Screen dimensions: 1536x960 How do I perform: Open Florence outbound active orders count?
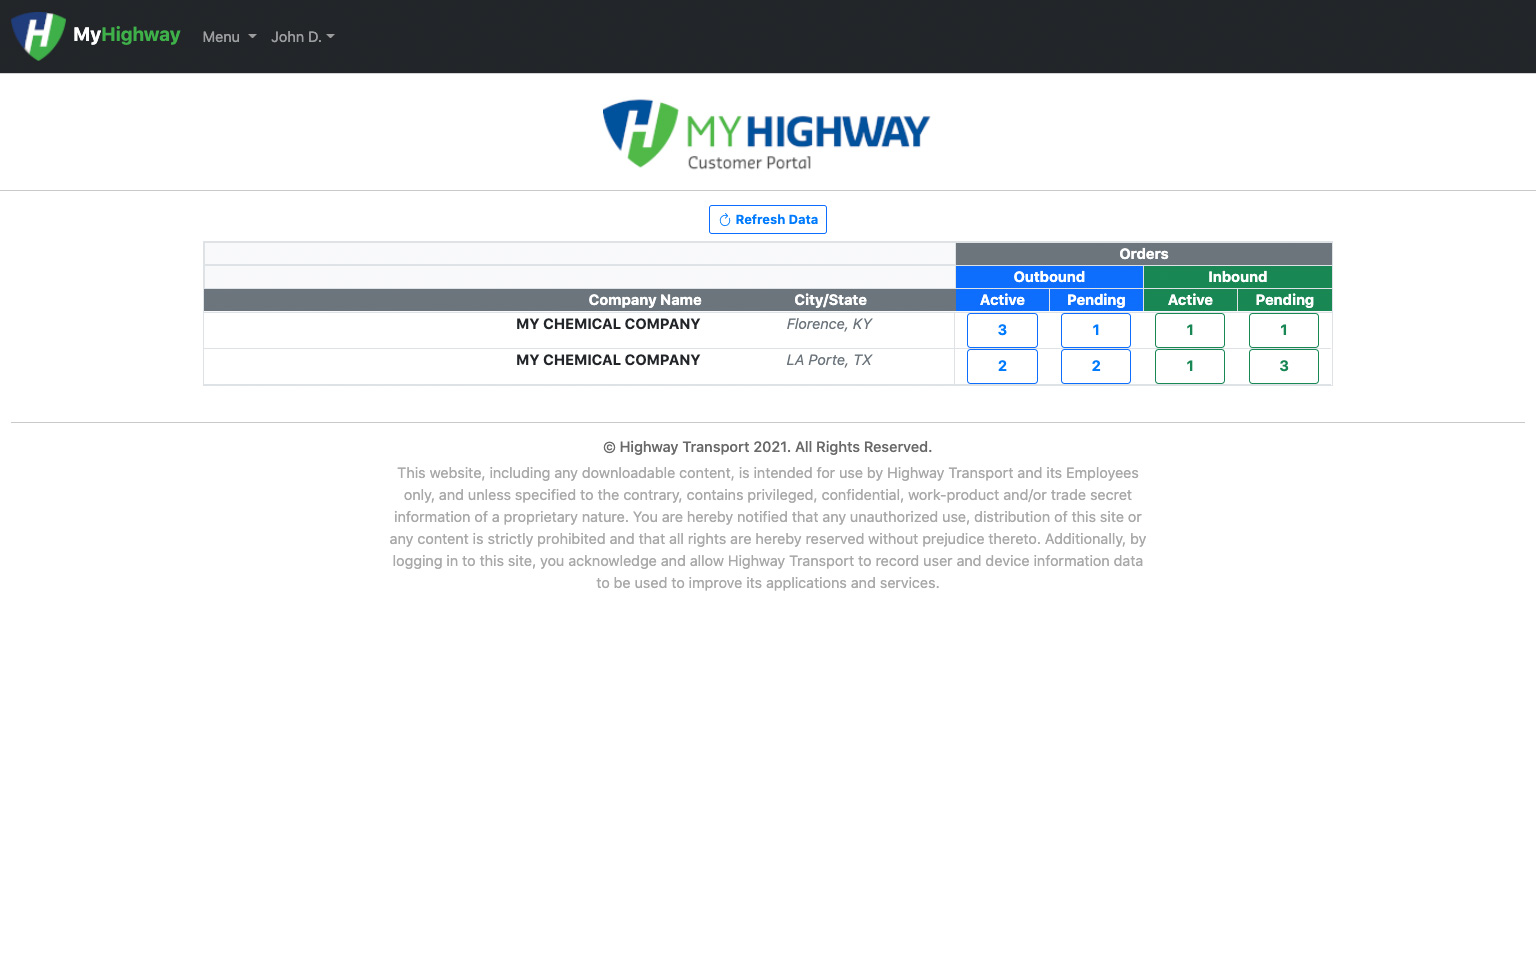[1002, 330]
